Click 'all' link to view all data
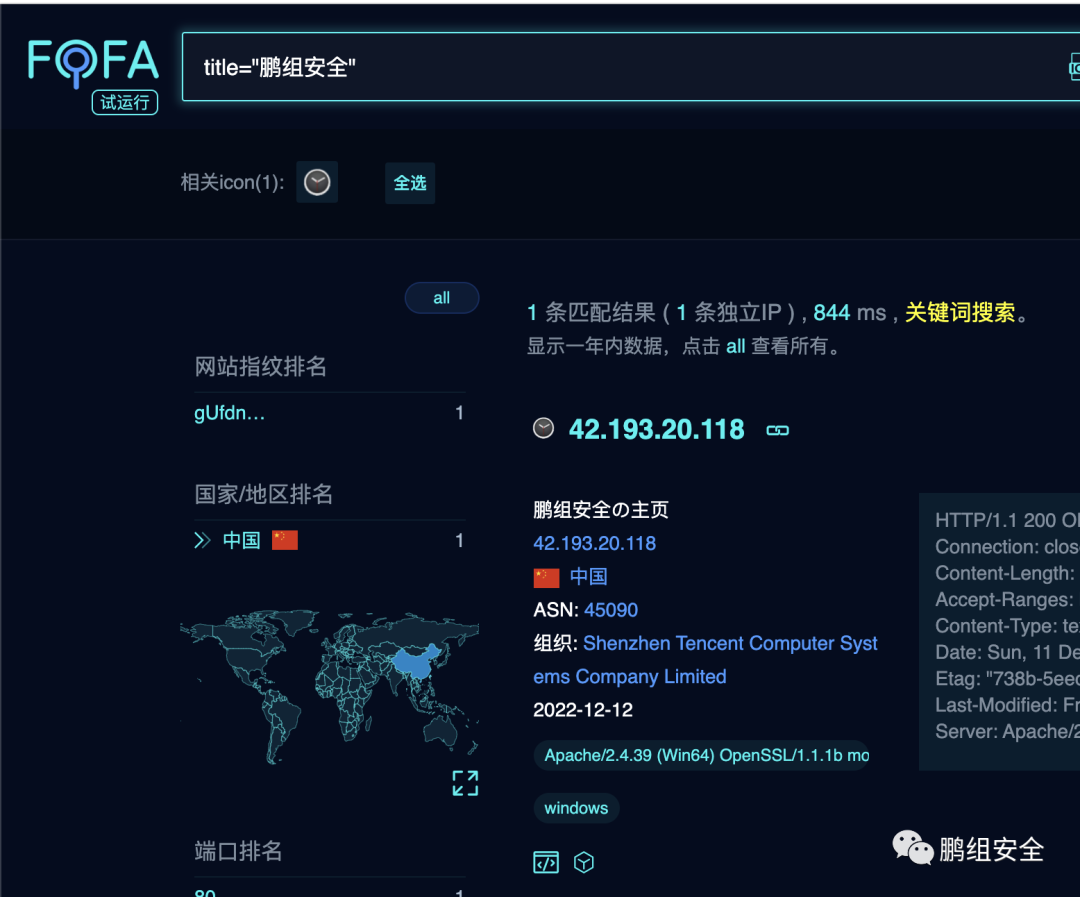This screenshot has height=897, width=1080. pyautogui.click(x=736, y=346)
